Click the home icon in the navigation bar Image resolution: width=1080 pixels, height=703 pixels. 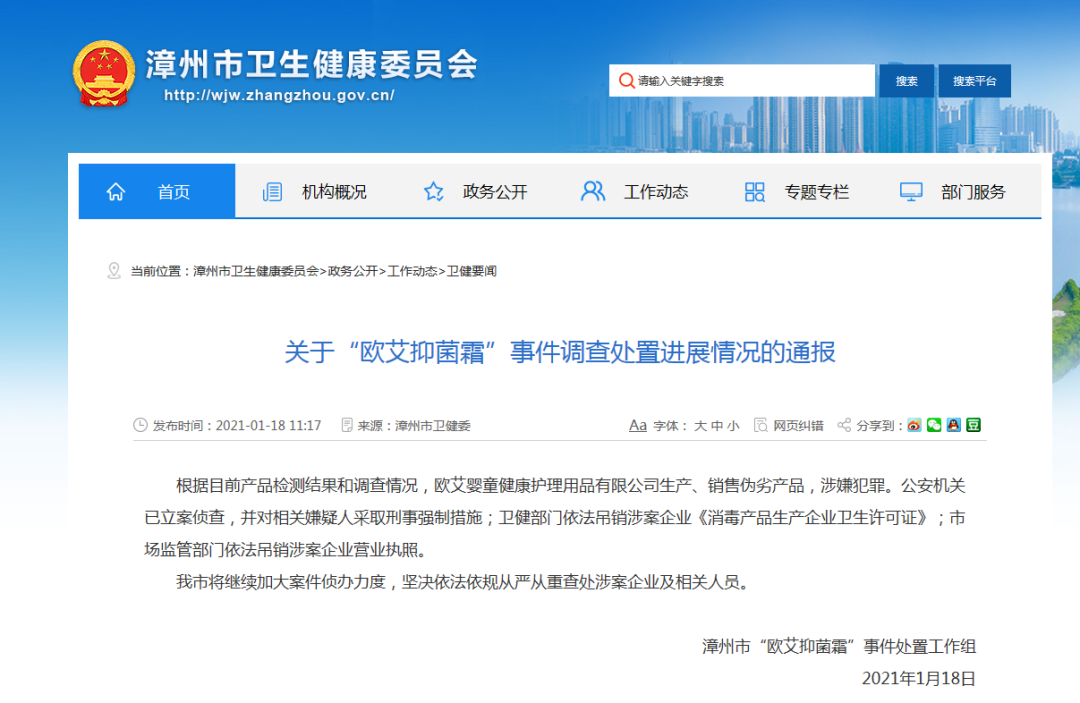[116, 191]
